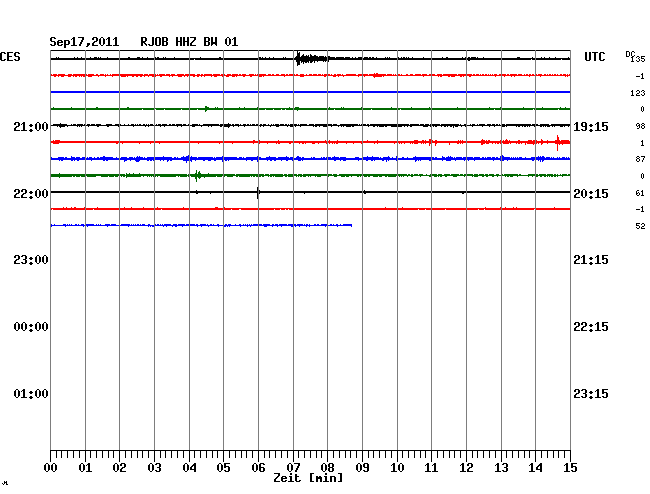
Task: Click the black spike at minute 06 on 22:00 trace
Action: [x=258, y=193]
